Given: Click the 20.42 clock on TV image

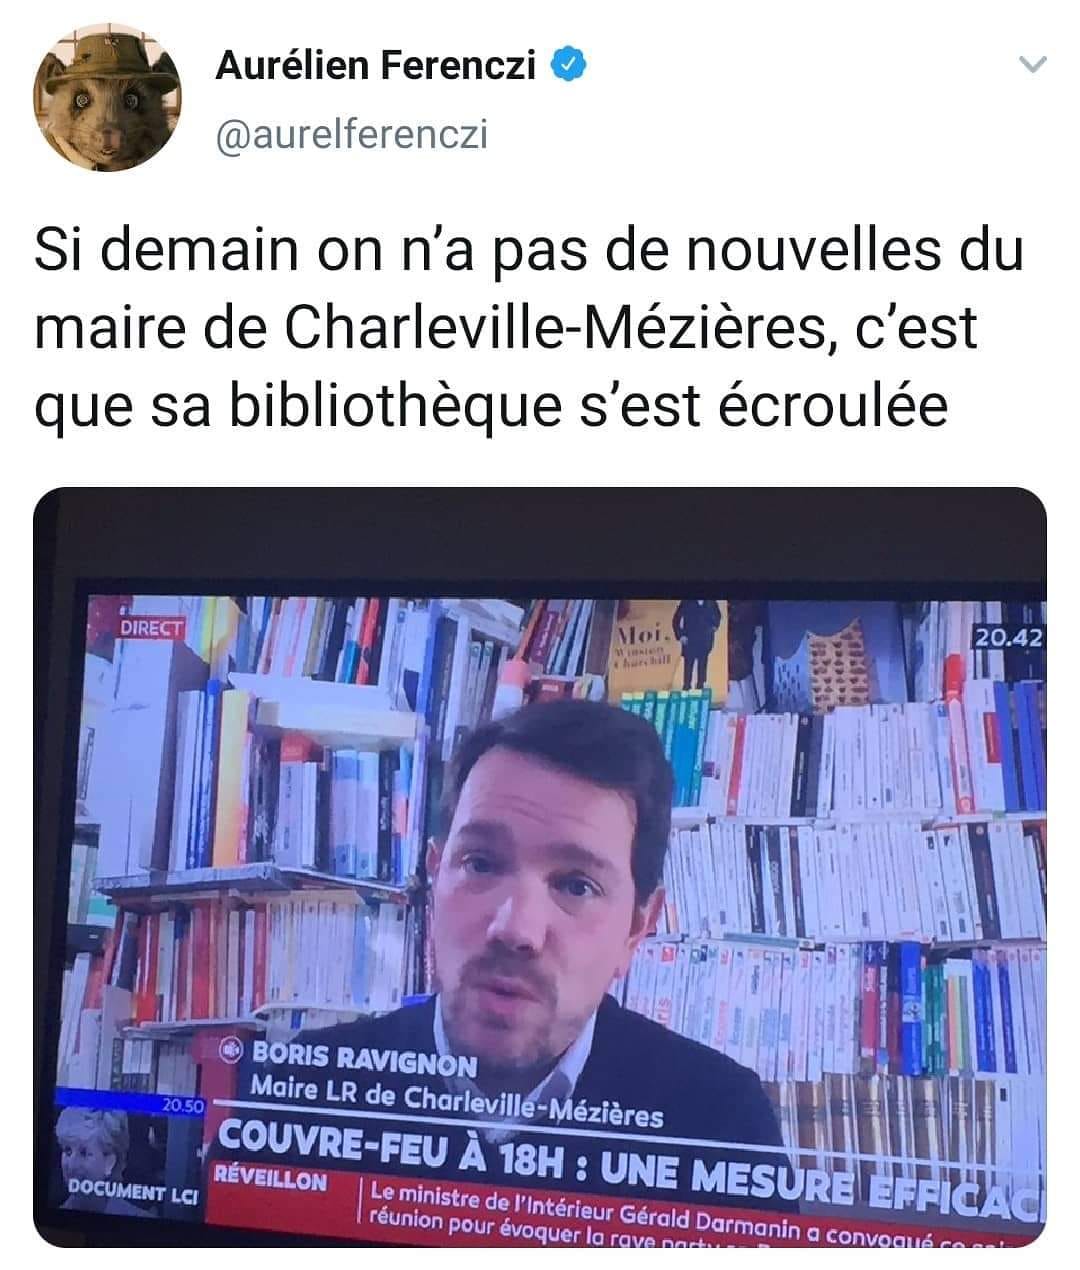Looking at the screenshot, I should click(x=1008, y=638).
